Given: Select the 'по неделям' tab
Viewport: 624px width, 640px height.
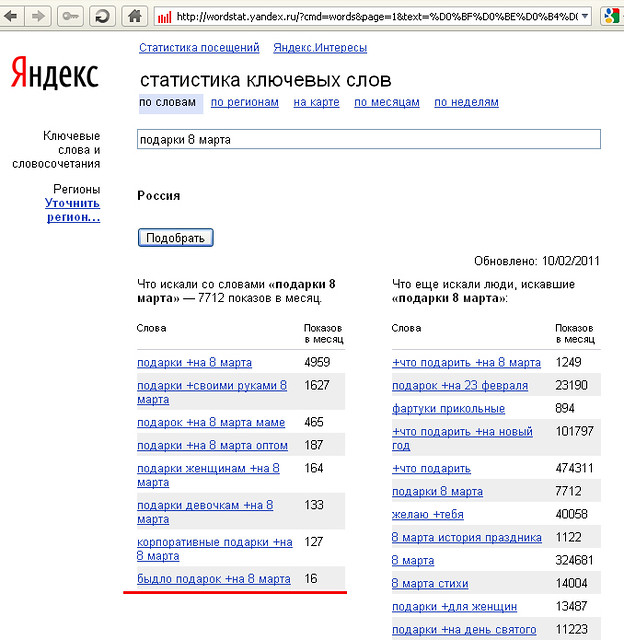Looking at the screenshot, I should point(465,102).
